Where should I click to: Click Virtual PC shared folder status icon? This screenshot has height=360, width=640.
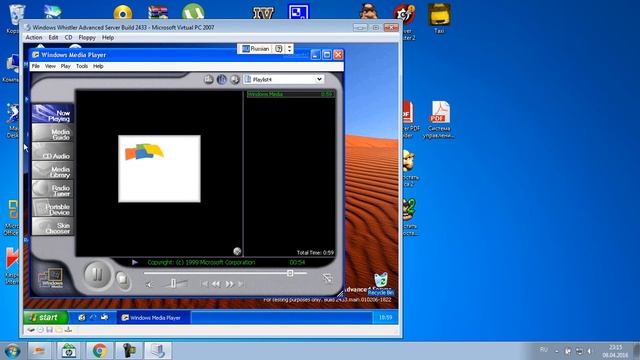[59, 330]
